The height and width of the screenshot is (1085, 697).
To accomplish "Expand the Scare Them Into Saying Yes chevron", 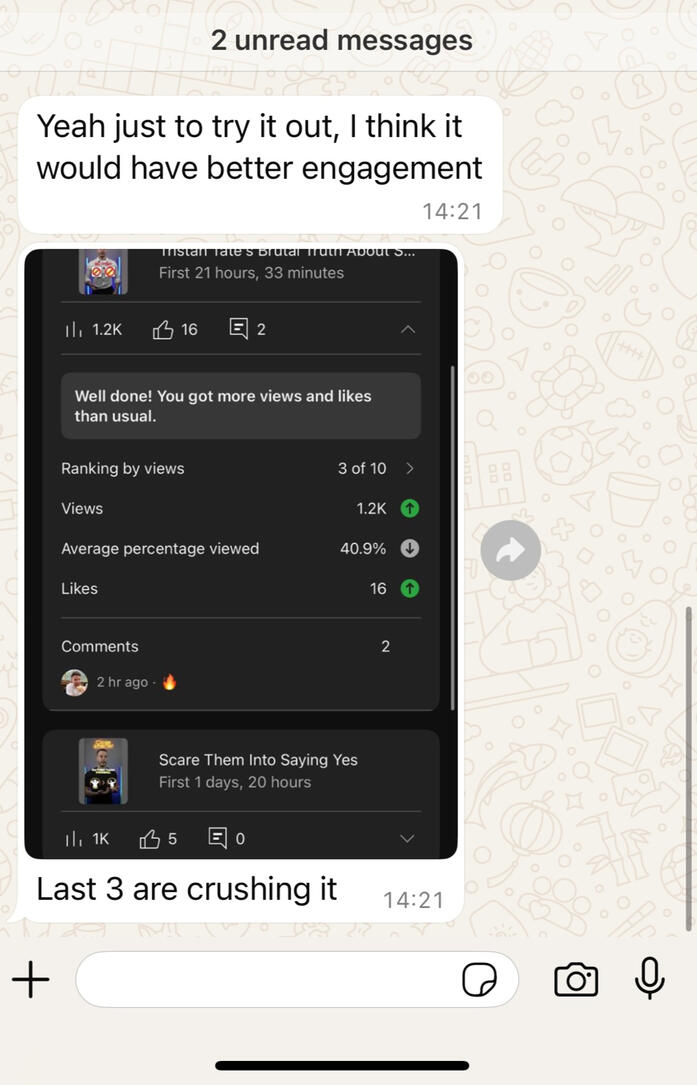I will 407,839.
